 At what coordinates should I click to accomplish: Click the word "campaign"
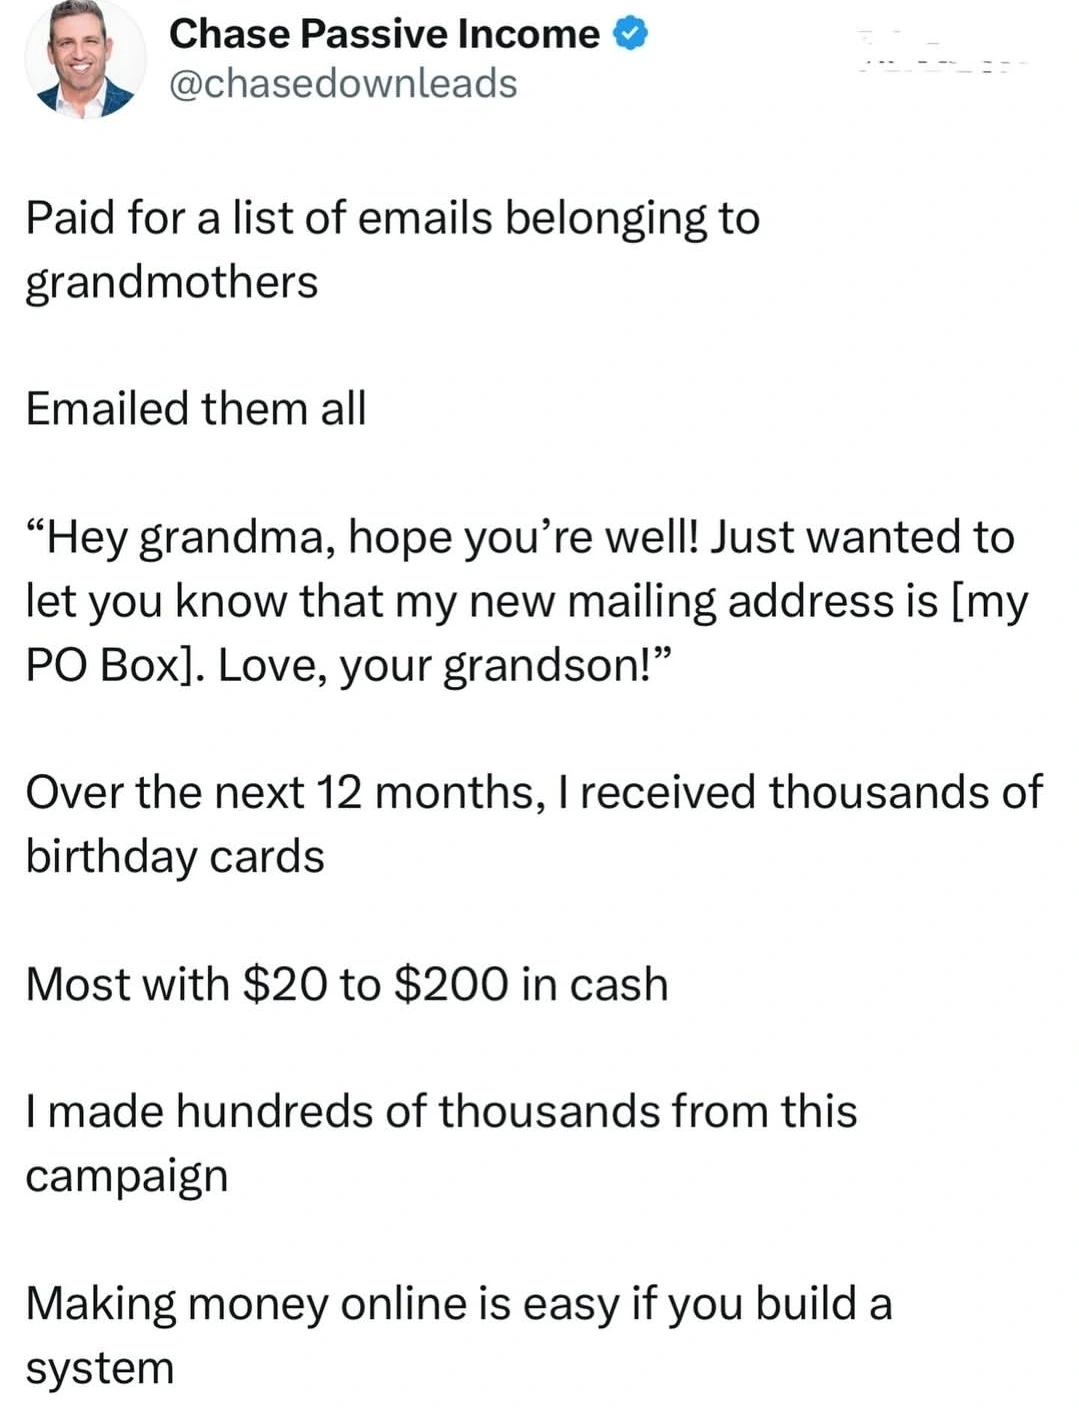coord(127,1176)
